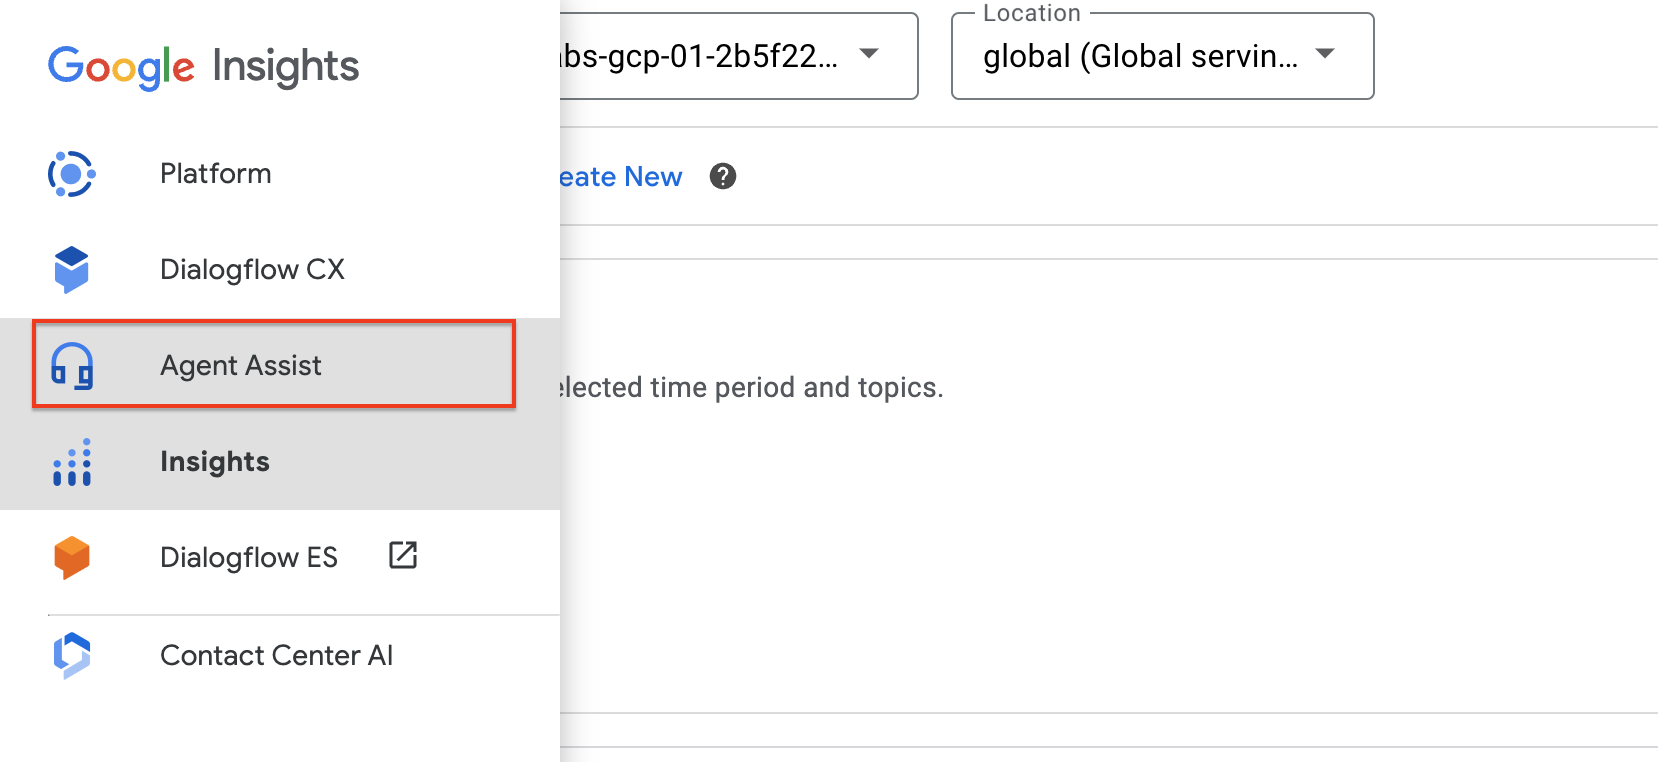Click the Google Insights logo

pos(203,66)
